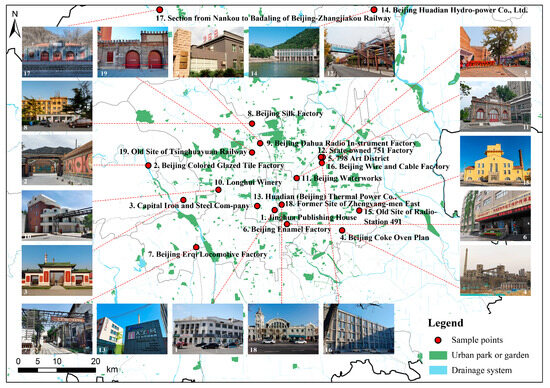
Task: Click the label '12. State-owned 751 Factory'
Action: click(365, 150)
